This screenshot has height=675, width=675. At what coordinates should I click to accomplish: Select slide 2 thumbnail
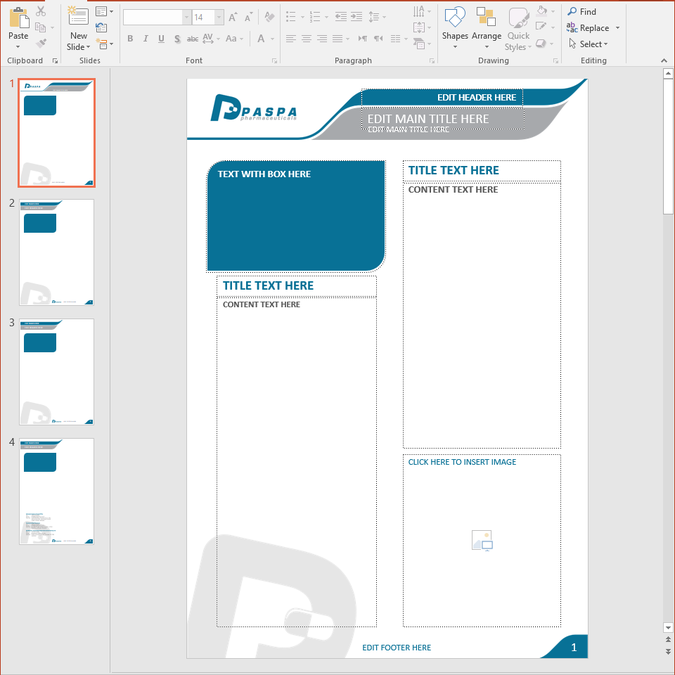pyautogui.click(x=57, y=252)
